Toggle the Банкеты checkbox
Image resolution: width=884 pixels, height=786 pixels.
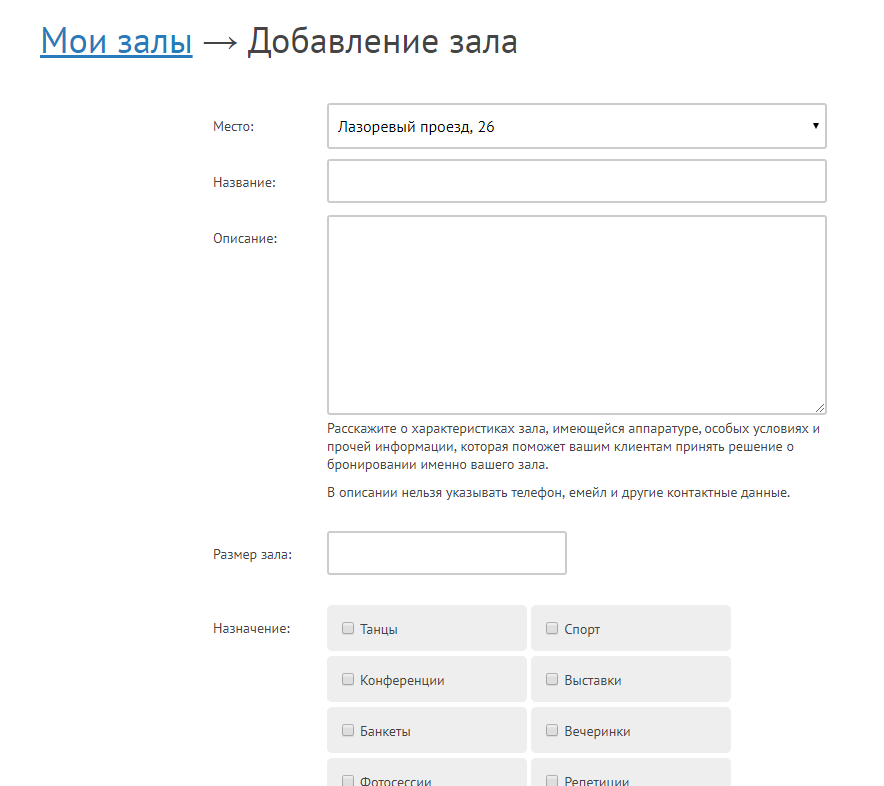tap(348, 731)
